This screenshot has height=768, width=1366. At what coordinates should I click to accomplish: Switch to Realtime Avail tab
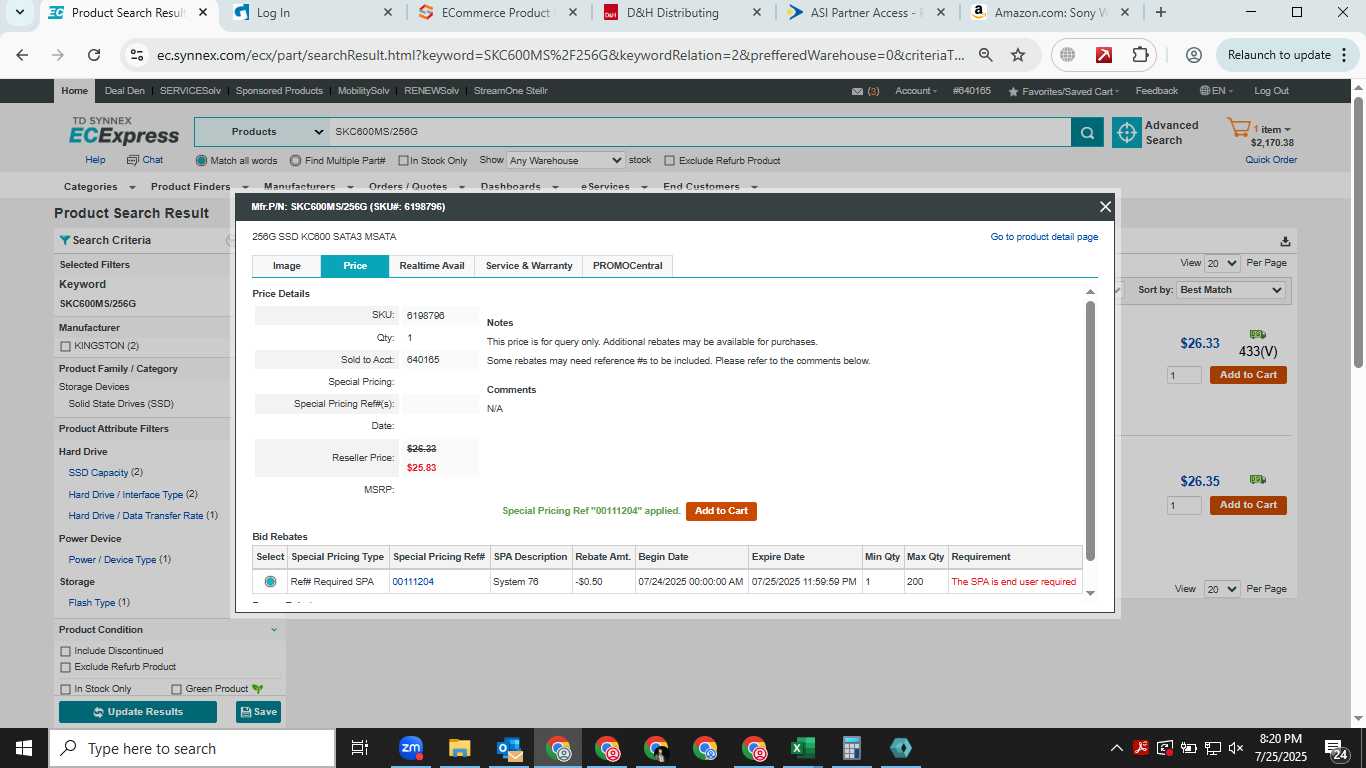click(x=432, y=266)
